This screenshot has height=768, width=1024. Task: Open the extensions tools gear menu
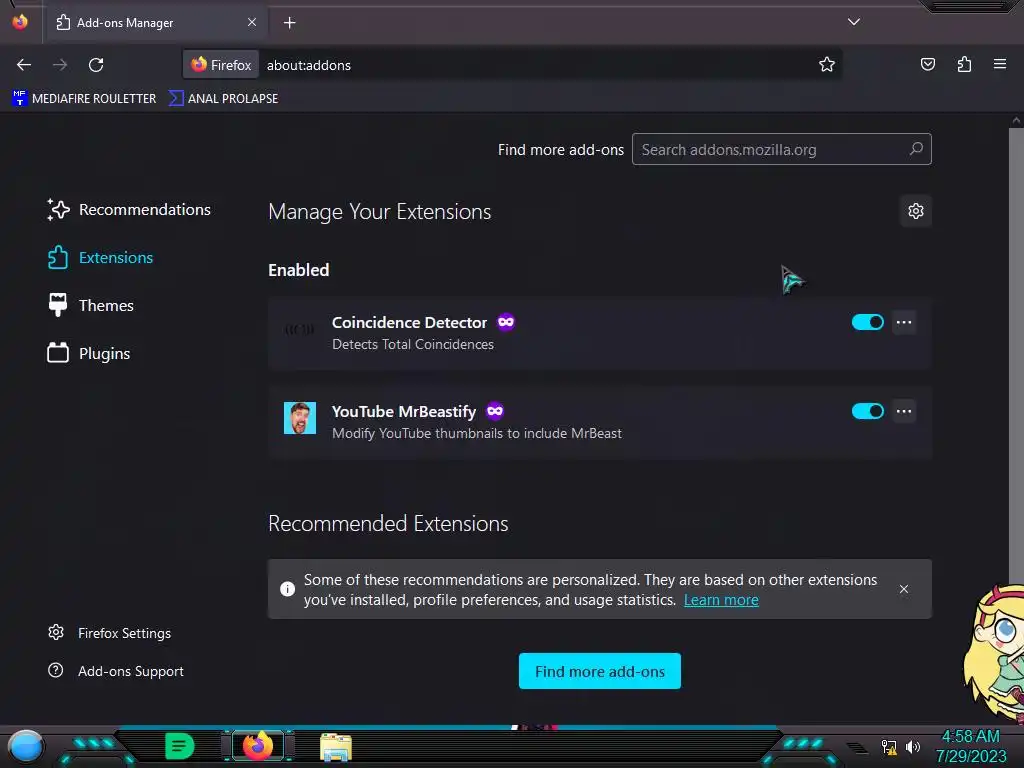(x=916, y=211)
